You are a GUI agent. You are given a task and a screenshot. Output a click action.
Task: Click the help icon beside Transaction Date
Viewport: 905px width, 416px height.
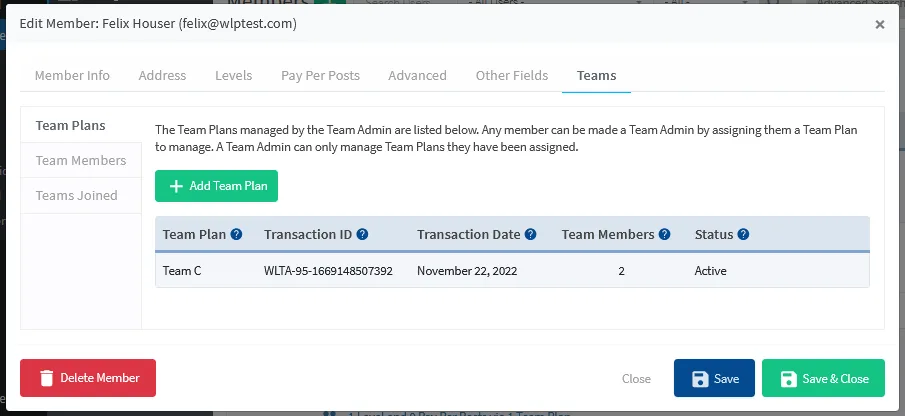530,234
